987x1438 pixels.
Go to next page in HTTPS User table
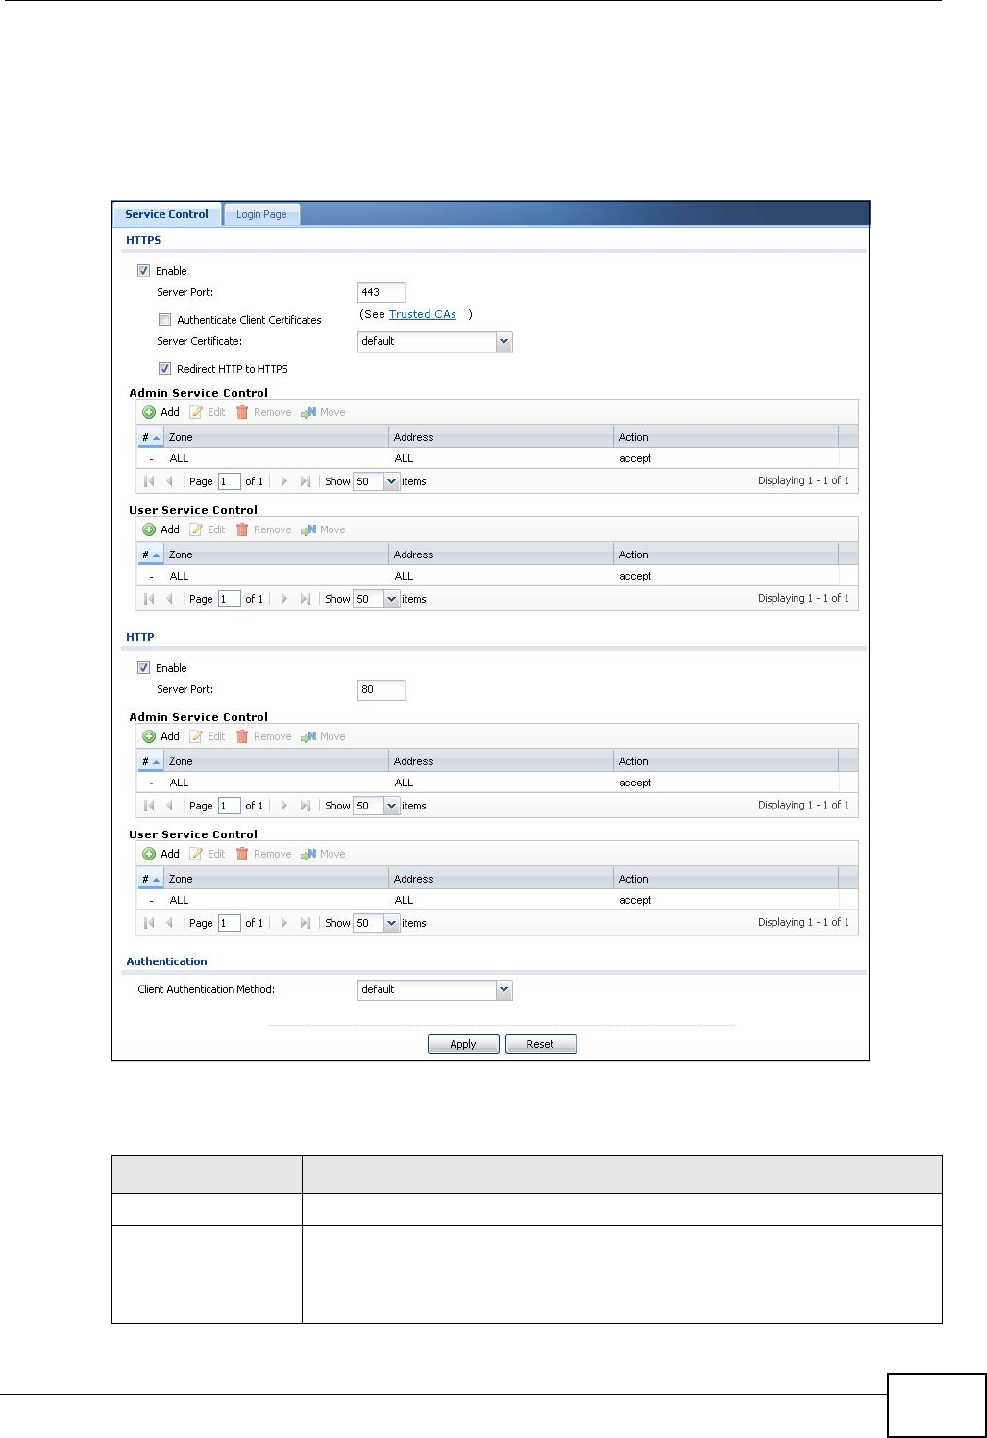[x=284, y=599]
